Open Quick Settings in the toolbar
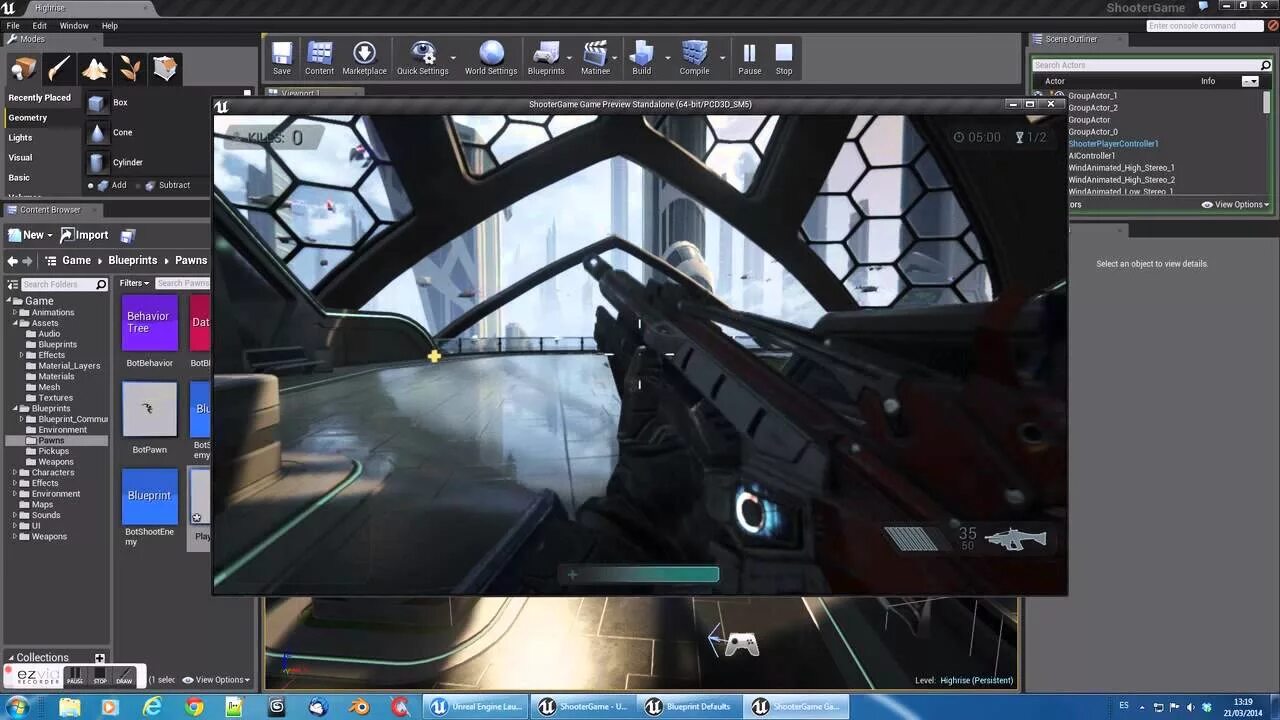 coord(422,58)
